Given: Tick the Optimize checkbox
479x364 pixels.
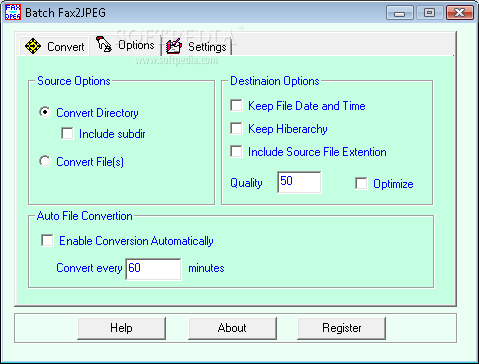Looking at the screenshot, I should (361, 183).
